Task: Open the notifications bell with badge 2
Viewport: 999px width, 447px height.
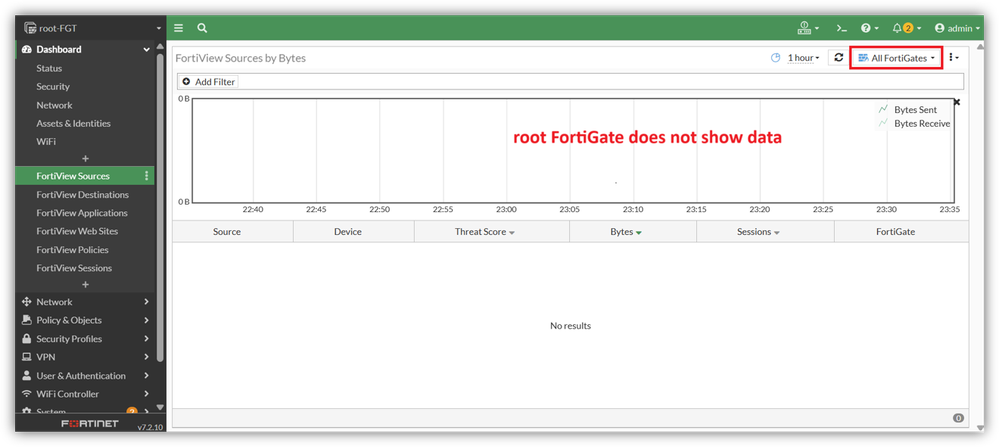Action: [x=907, y=28]
